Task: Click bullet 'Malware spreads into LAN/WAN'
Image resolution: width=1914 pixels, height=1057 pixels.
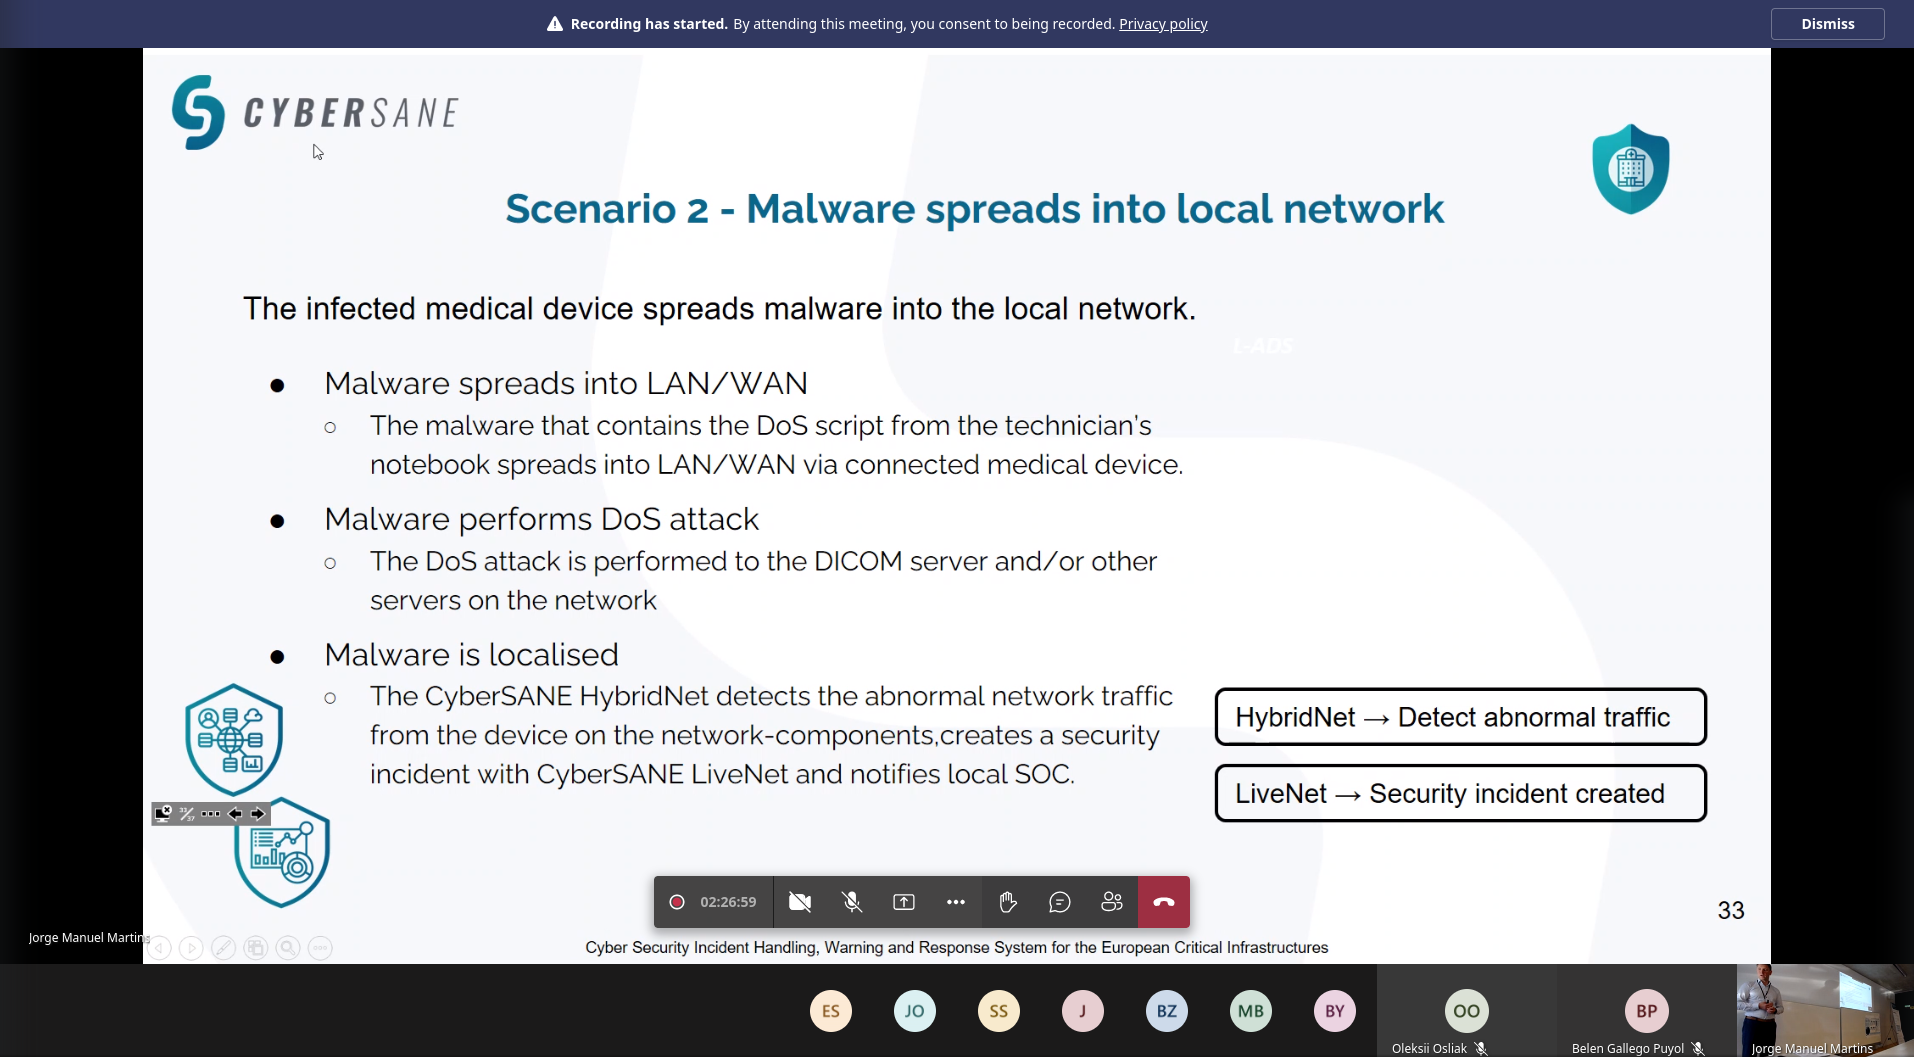Action: tap(566, 383)
